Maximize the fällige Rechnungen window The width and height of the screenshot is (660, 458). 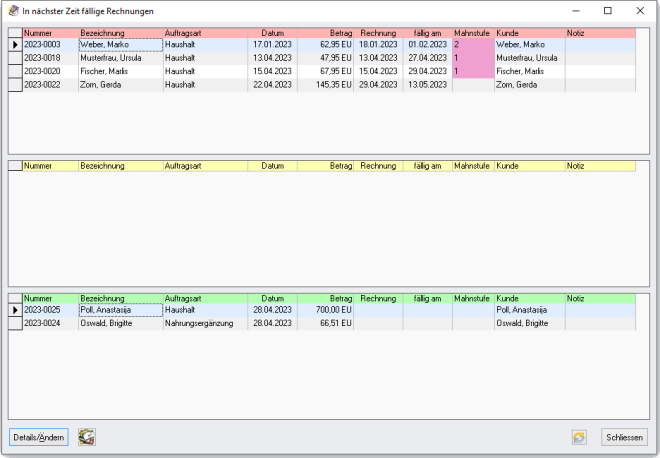[x=608, y=10]
